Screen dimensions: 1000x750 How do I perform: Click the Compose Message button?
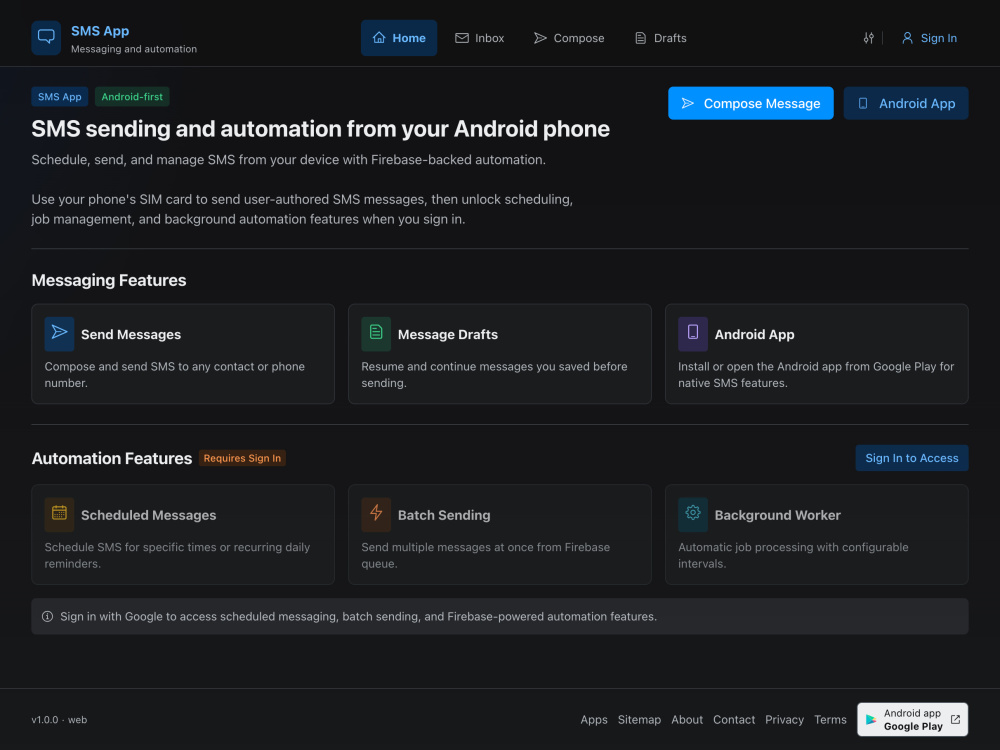pos(751,103)
